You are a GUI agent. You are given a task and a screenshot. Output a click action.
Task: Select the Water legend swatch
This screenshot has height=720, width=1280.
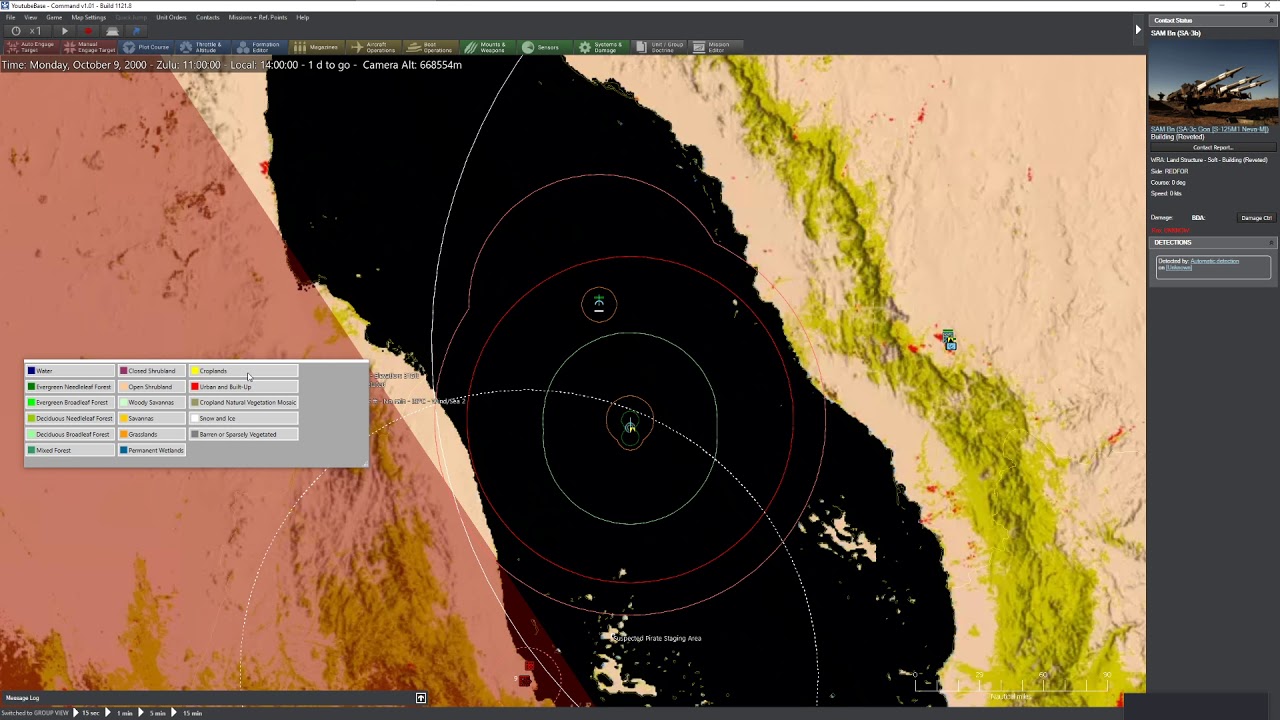point(31,371)
